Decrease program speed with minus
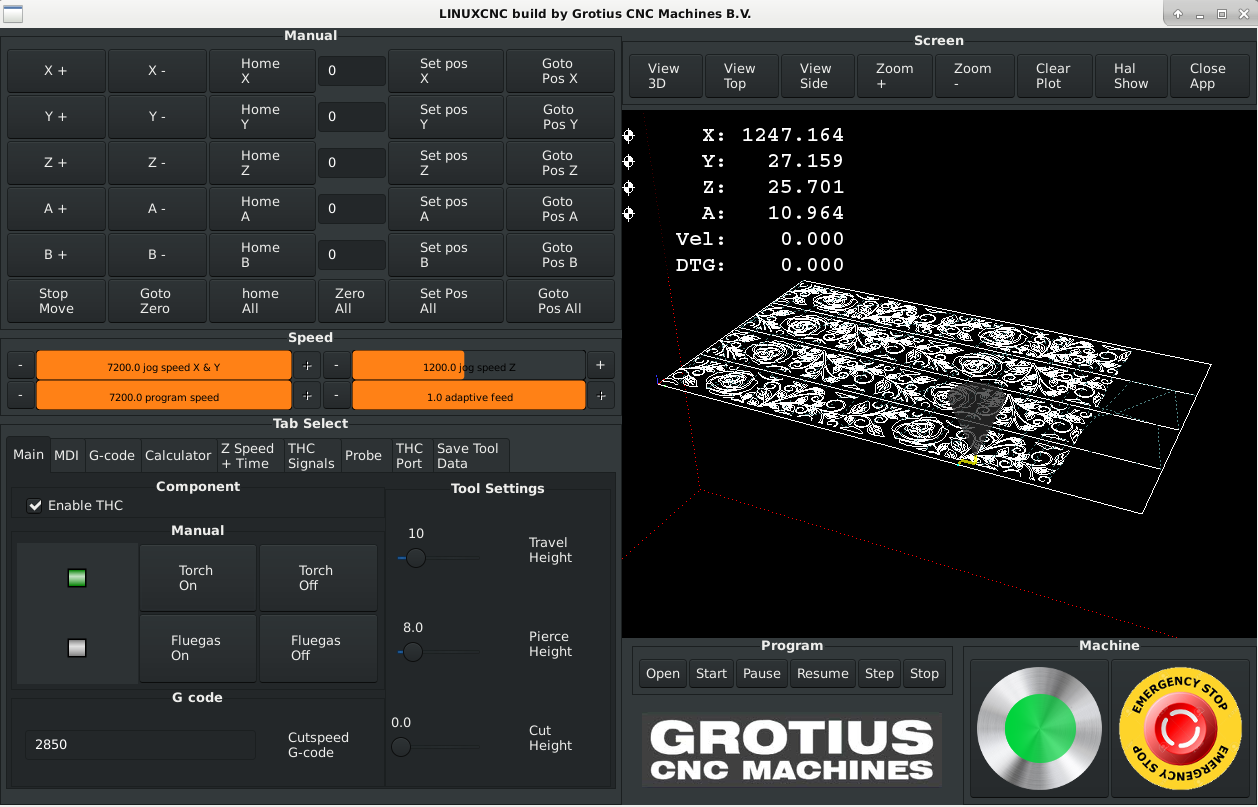 tap(21, 396)
